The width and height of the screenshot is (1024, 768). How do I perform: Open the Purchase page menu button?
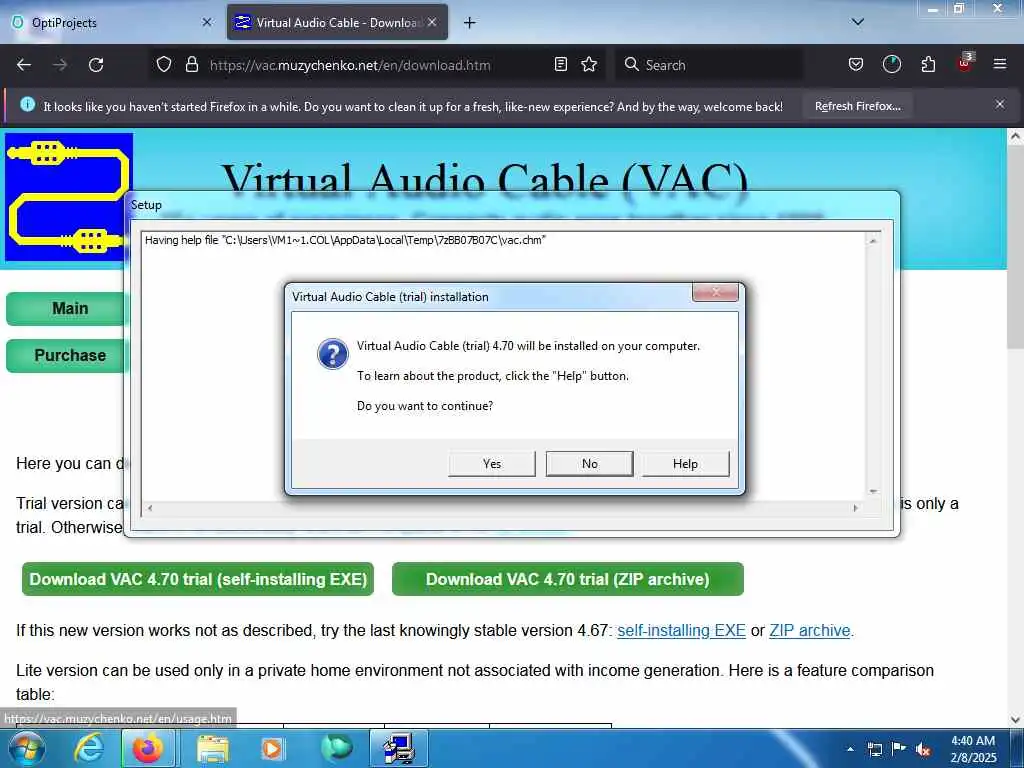pyautogui.click(x=66, y=355)
